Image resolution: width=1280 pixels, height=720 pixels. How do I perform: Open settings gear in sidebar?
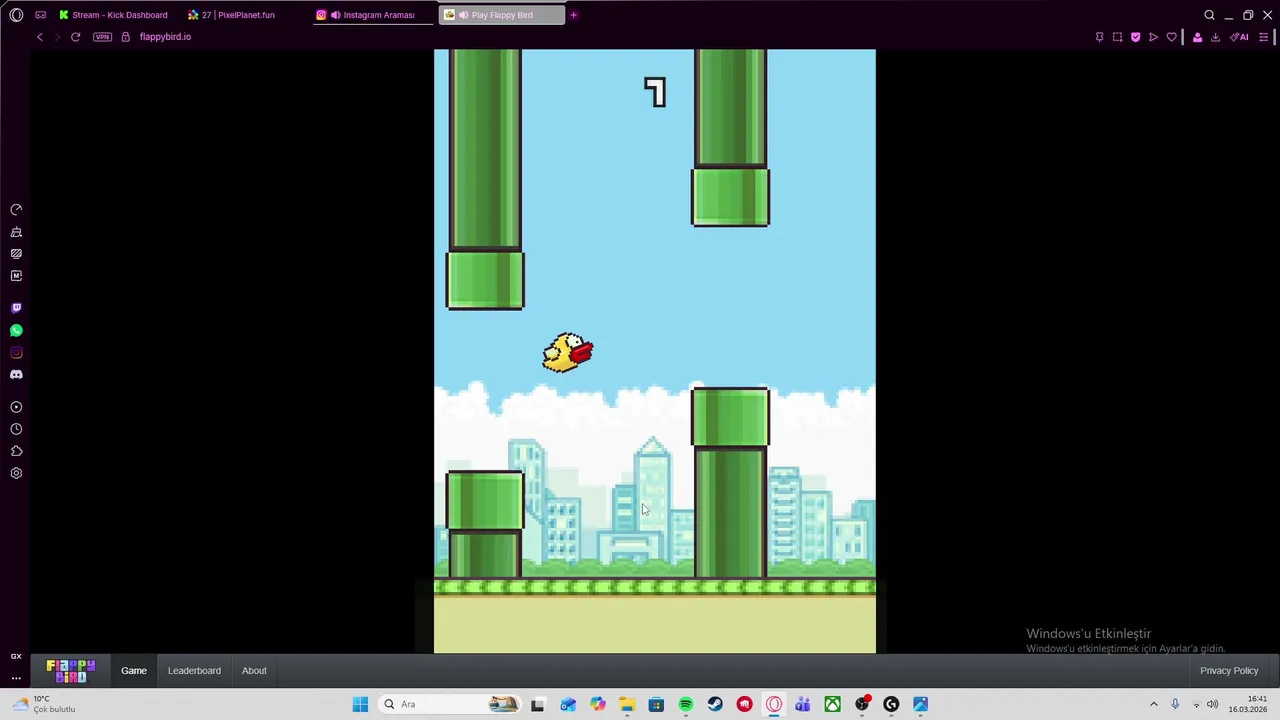point(16,473)
